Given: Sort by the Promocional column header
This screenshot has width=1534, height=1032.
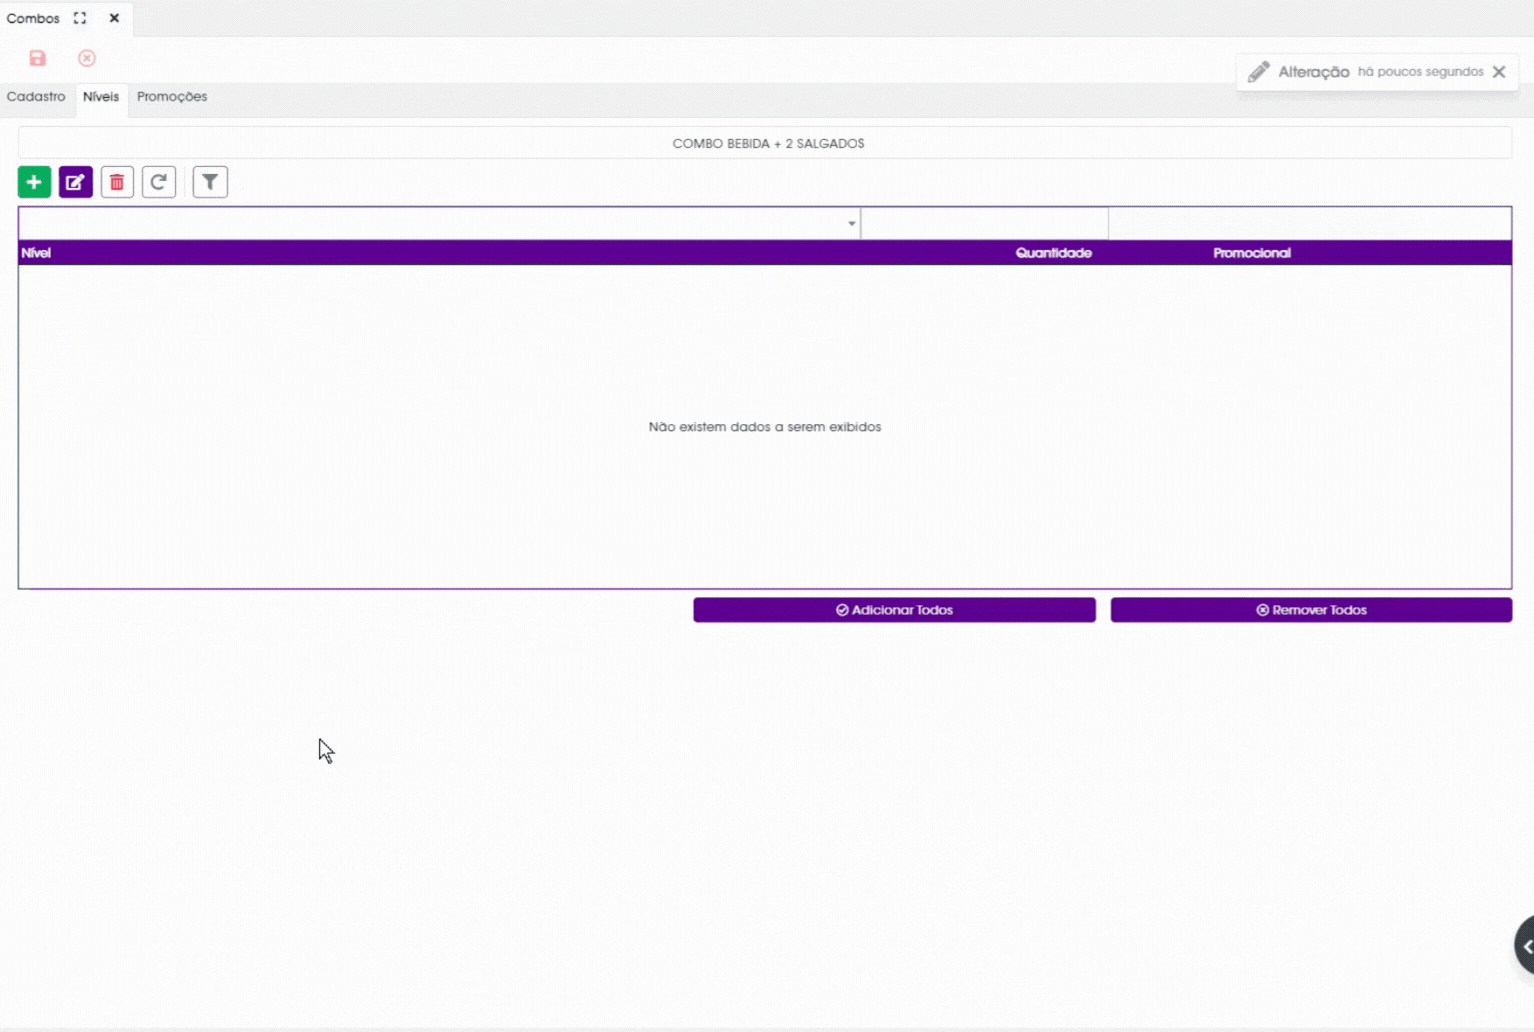Looking at the screenshot, I should [1252, 253].
